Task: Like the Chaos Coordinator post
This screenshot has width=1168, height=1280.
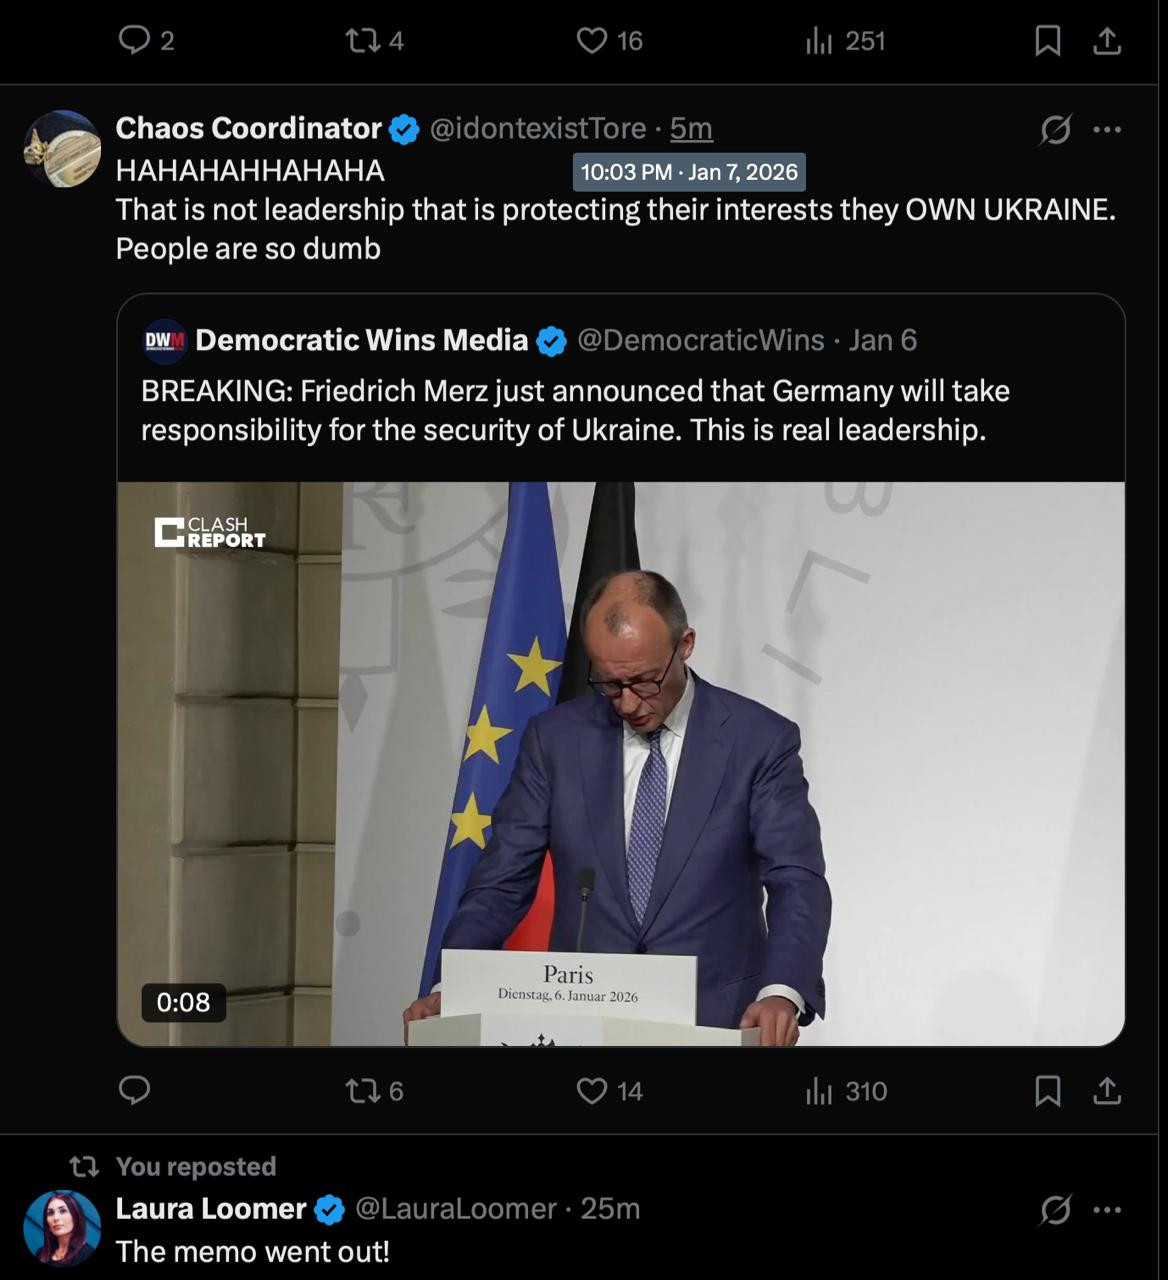Action: pyautogui.click(x=592, y=1090)
